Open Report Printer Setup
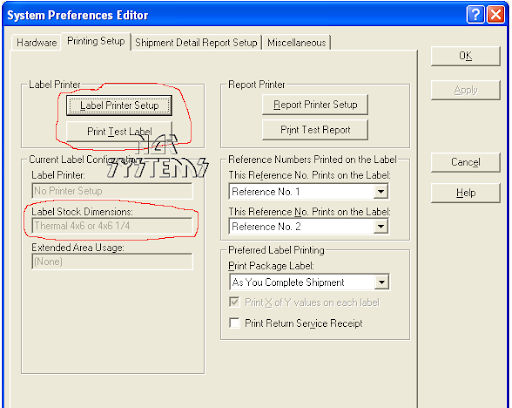The image size is (512, 408). pos(315,105)
